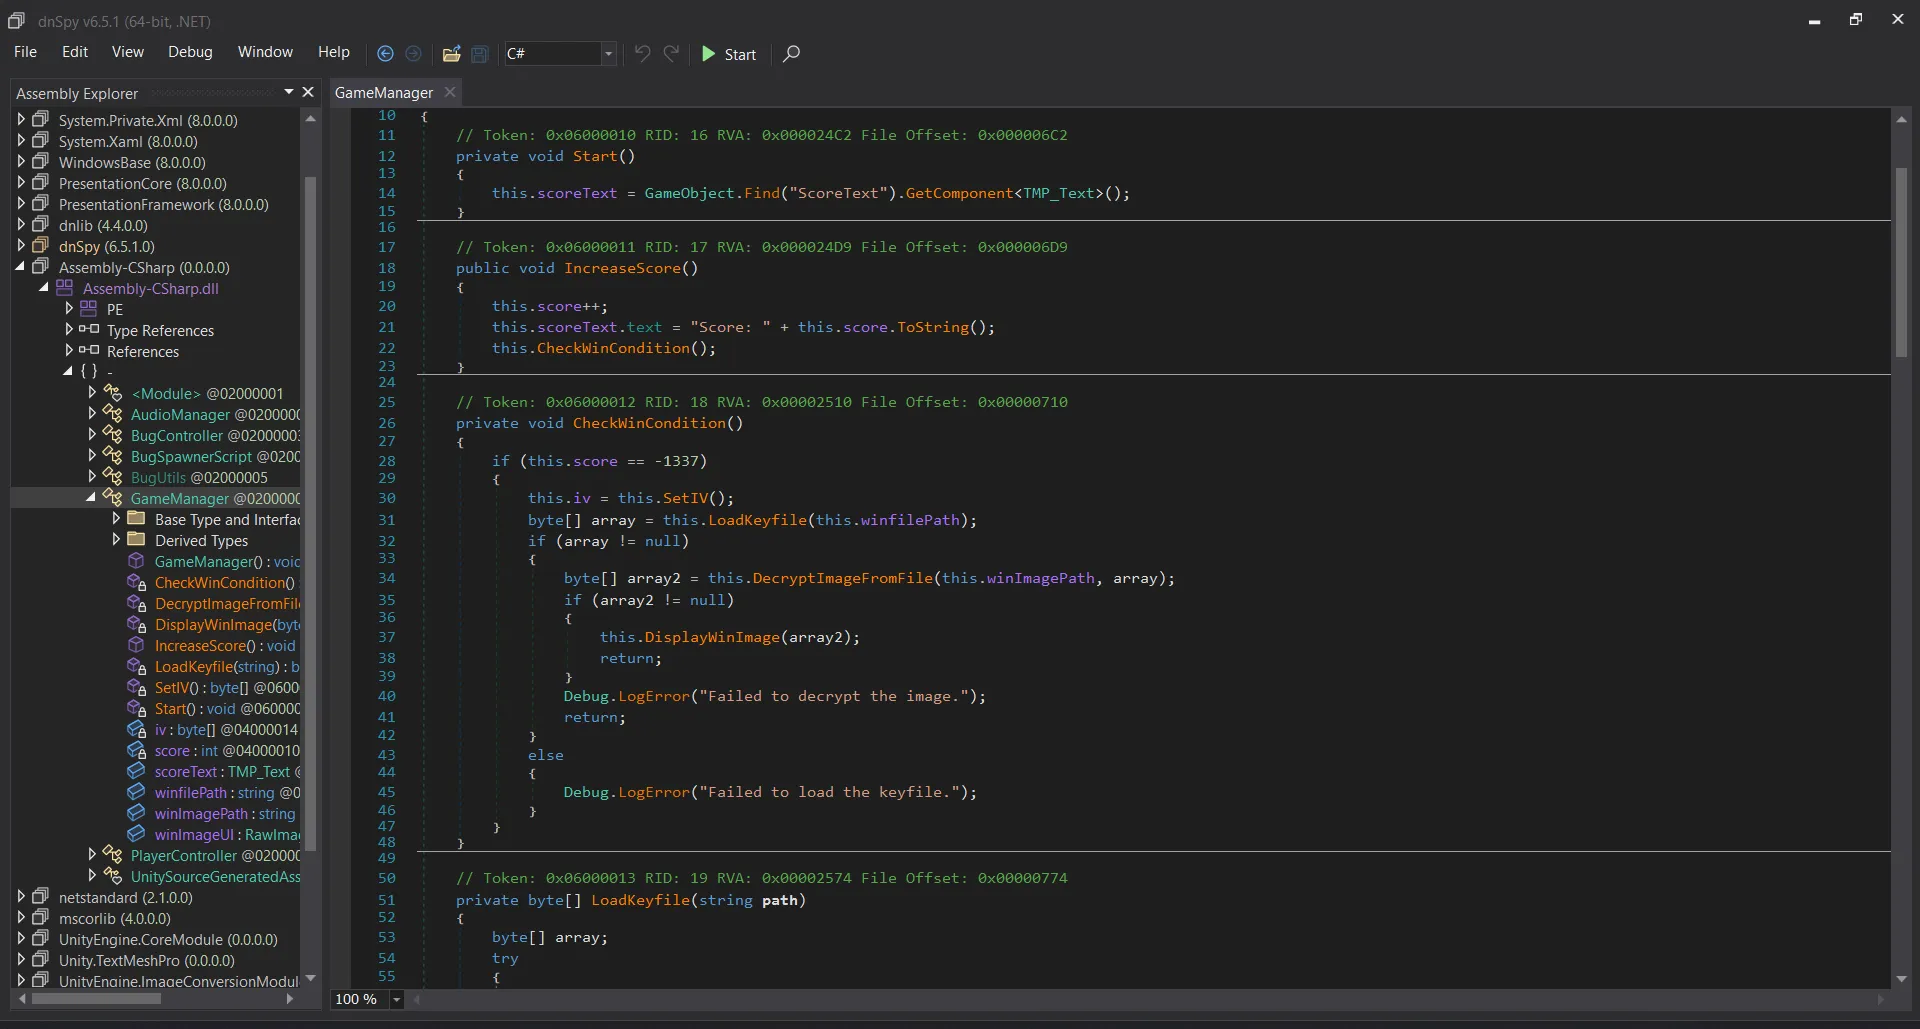Viewport: 1920px width, 1029px height.
Task: Click the Redo toolbar icon
Action: click(x=671, y=53)
